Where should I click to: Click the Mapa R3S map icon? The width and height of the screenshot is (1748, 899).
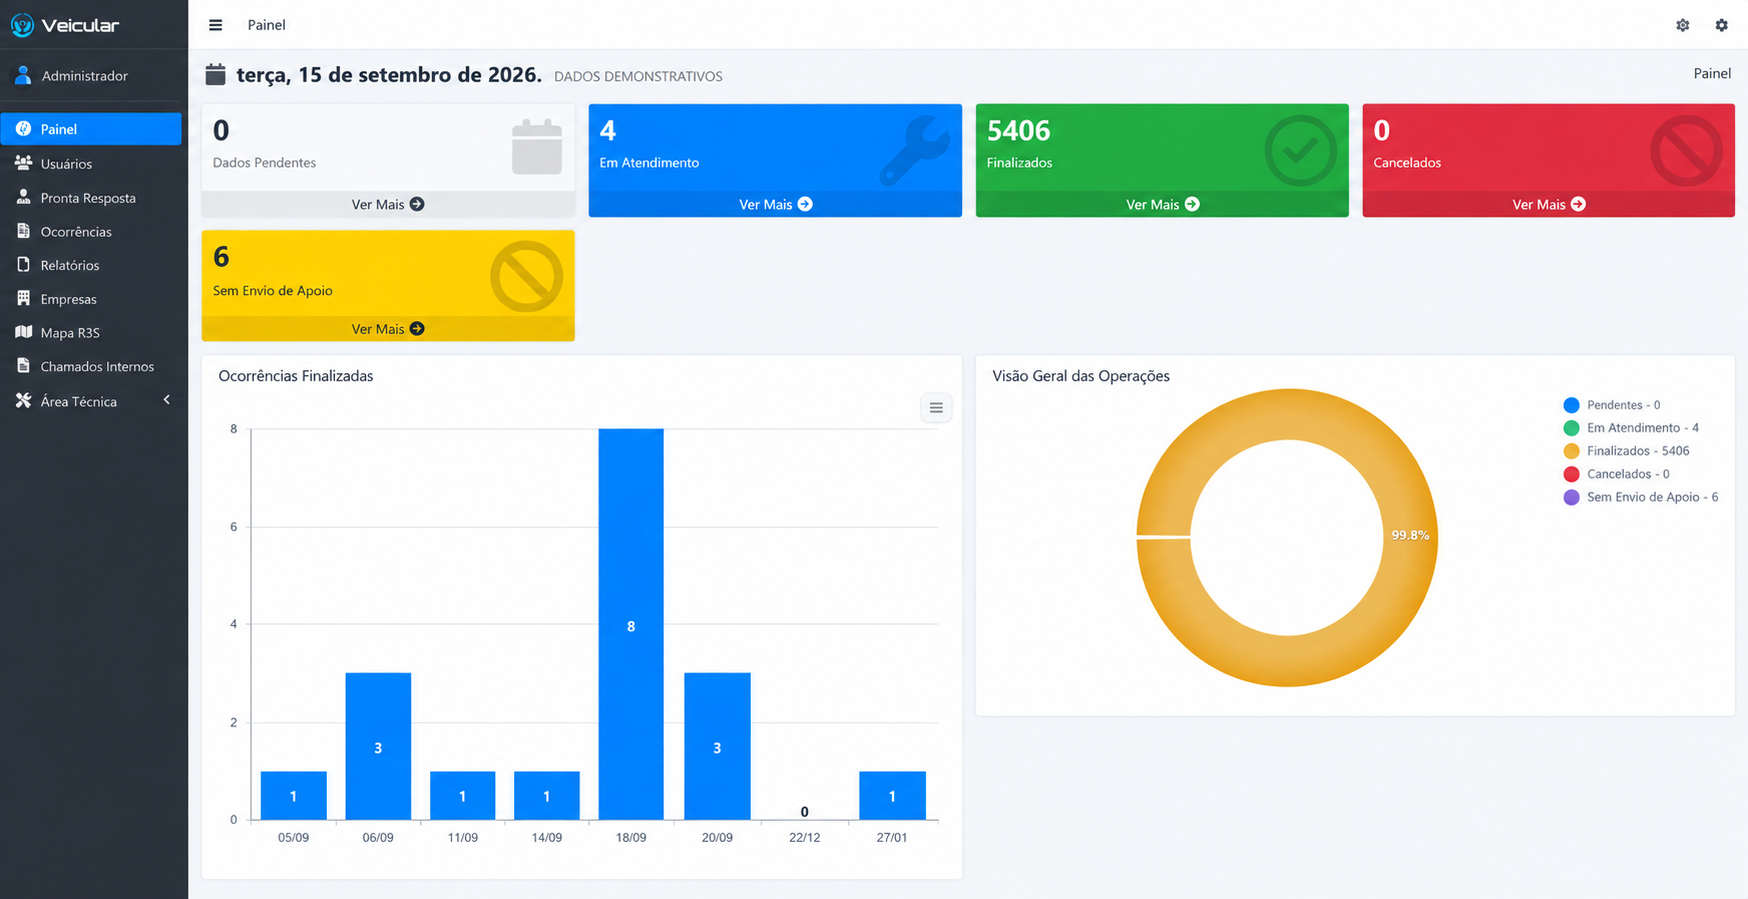[23, 332]
